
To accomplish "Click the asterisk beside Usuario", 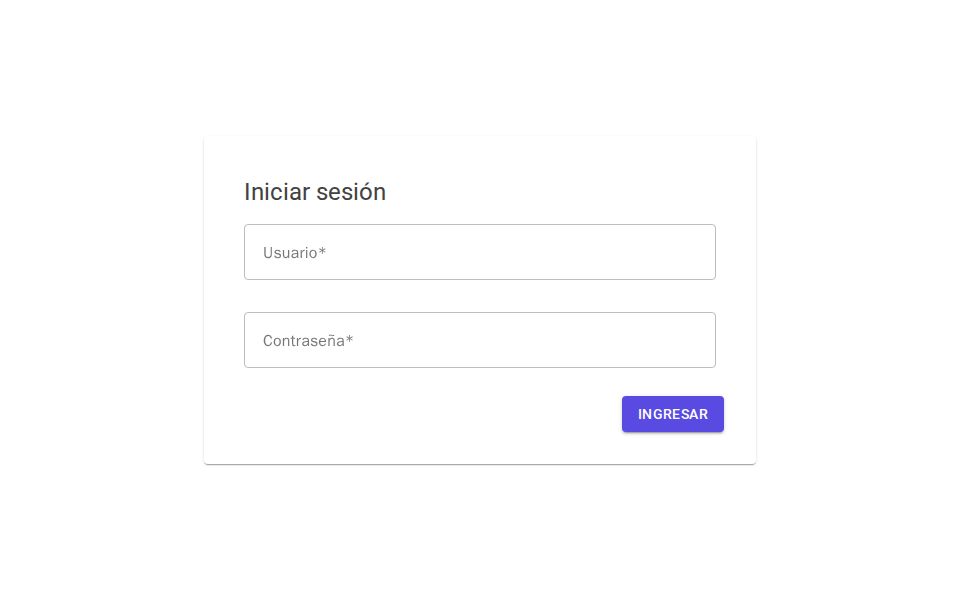I will (322, 253).
